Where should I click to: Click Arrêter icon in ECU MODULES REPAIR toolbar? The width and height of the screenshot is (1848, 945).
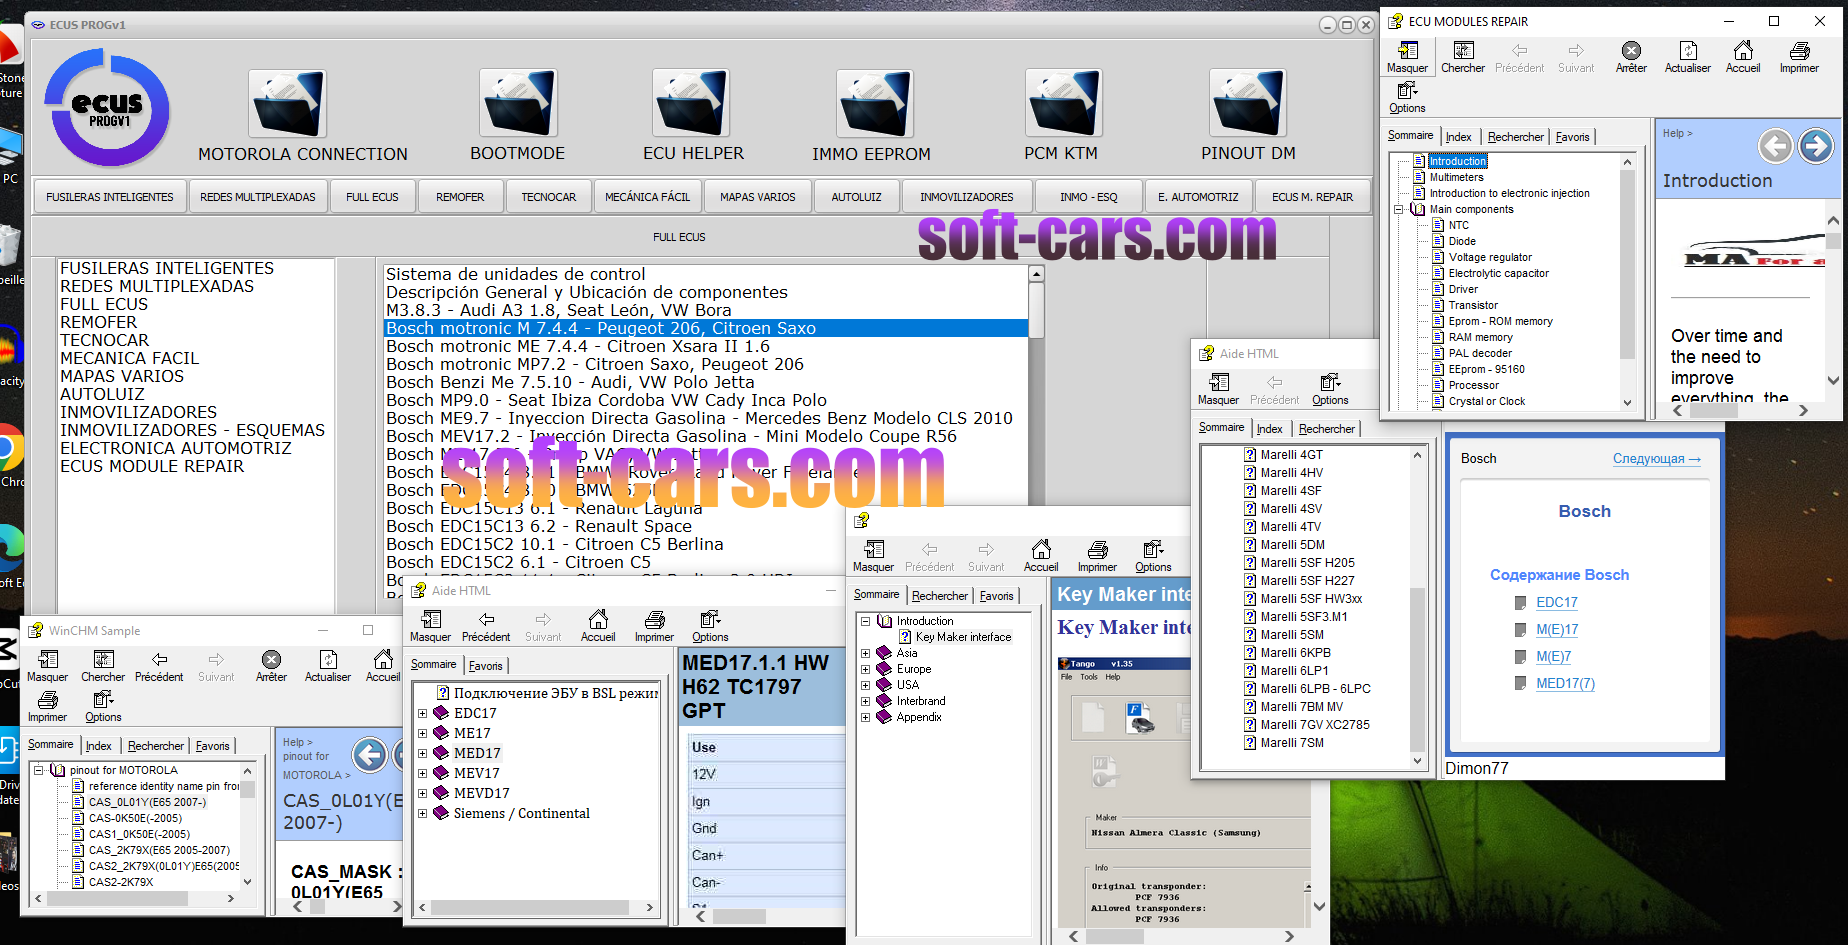(1631, 57)
